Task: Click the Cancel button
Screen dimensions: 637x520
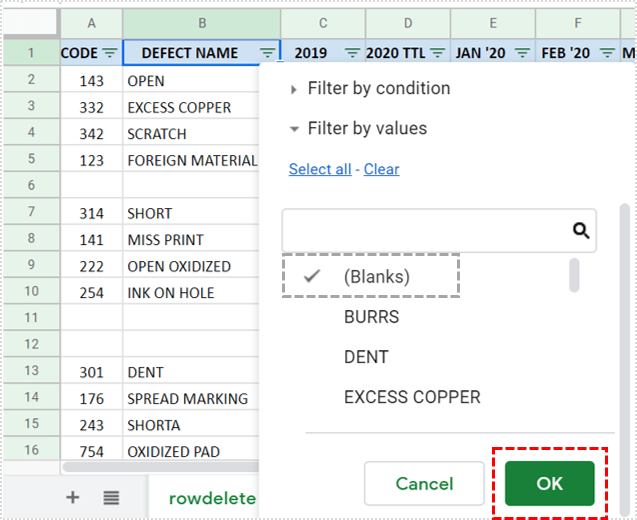Action: [424, 484]
